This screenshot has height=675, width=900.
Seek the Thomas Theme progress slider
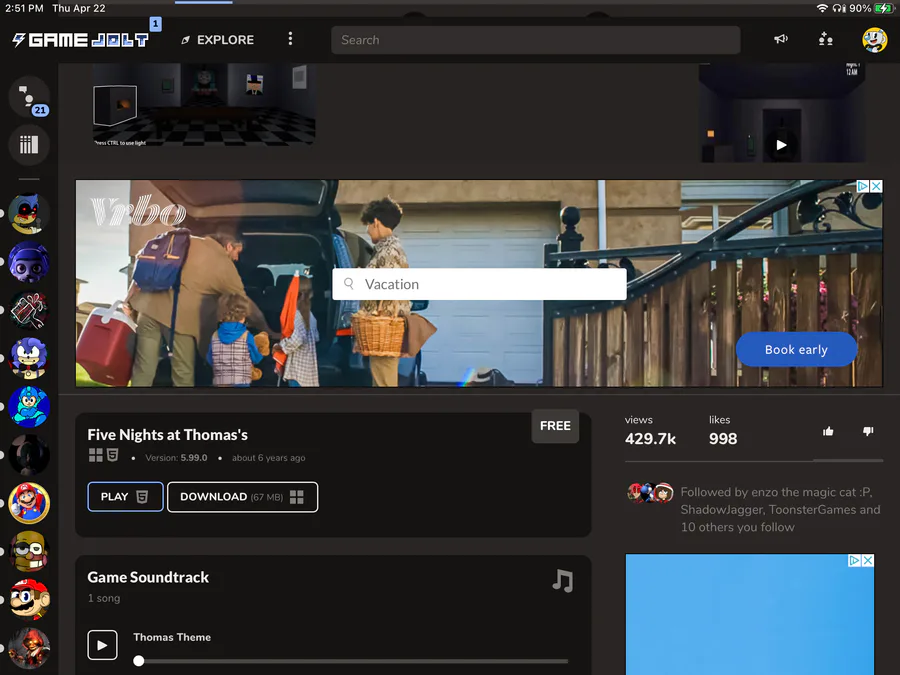point(351,661)
